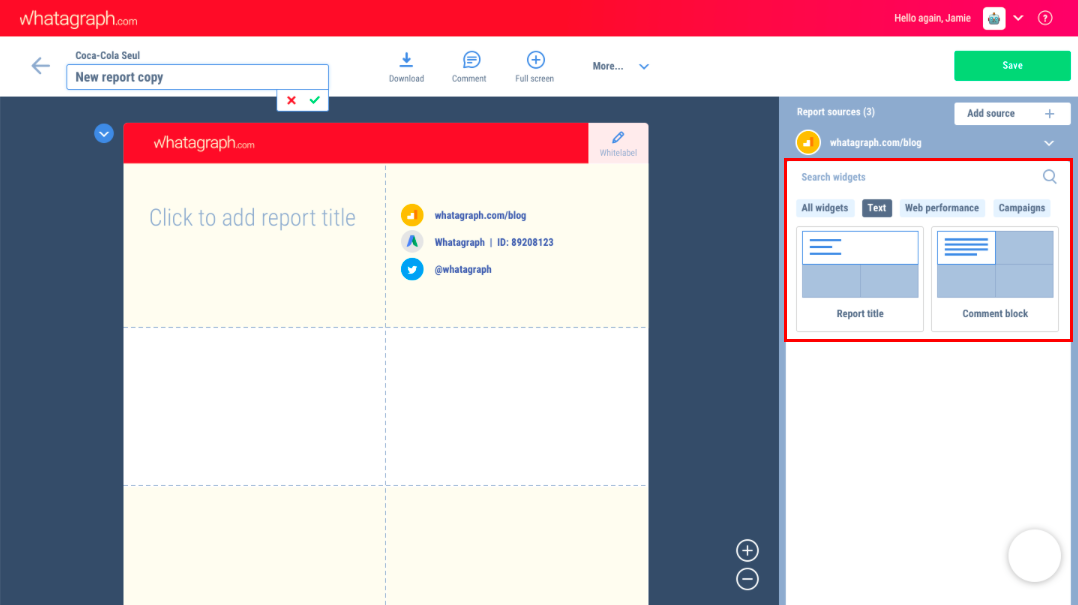Viewport: 1078px width, 605px height.
Task: Confirm report name with green checkmark
Action: pos(315,100)
